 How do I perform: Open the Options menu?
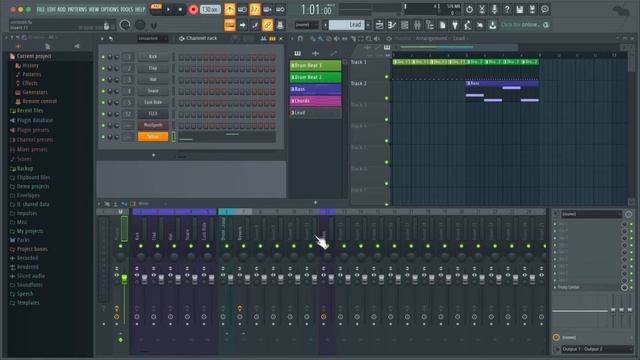point(109,9)
